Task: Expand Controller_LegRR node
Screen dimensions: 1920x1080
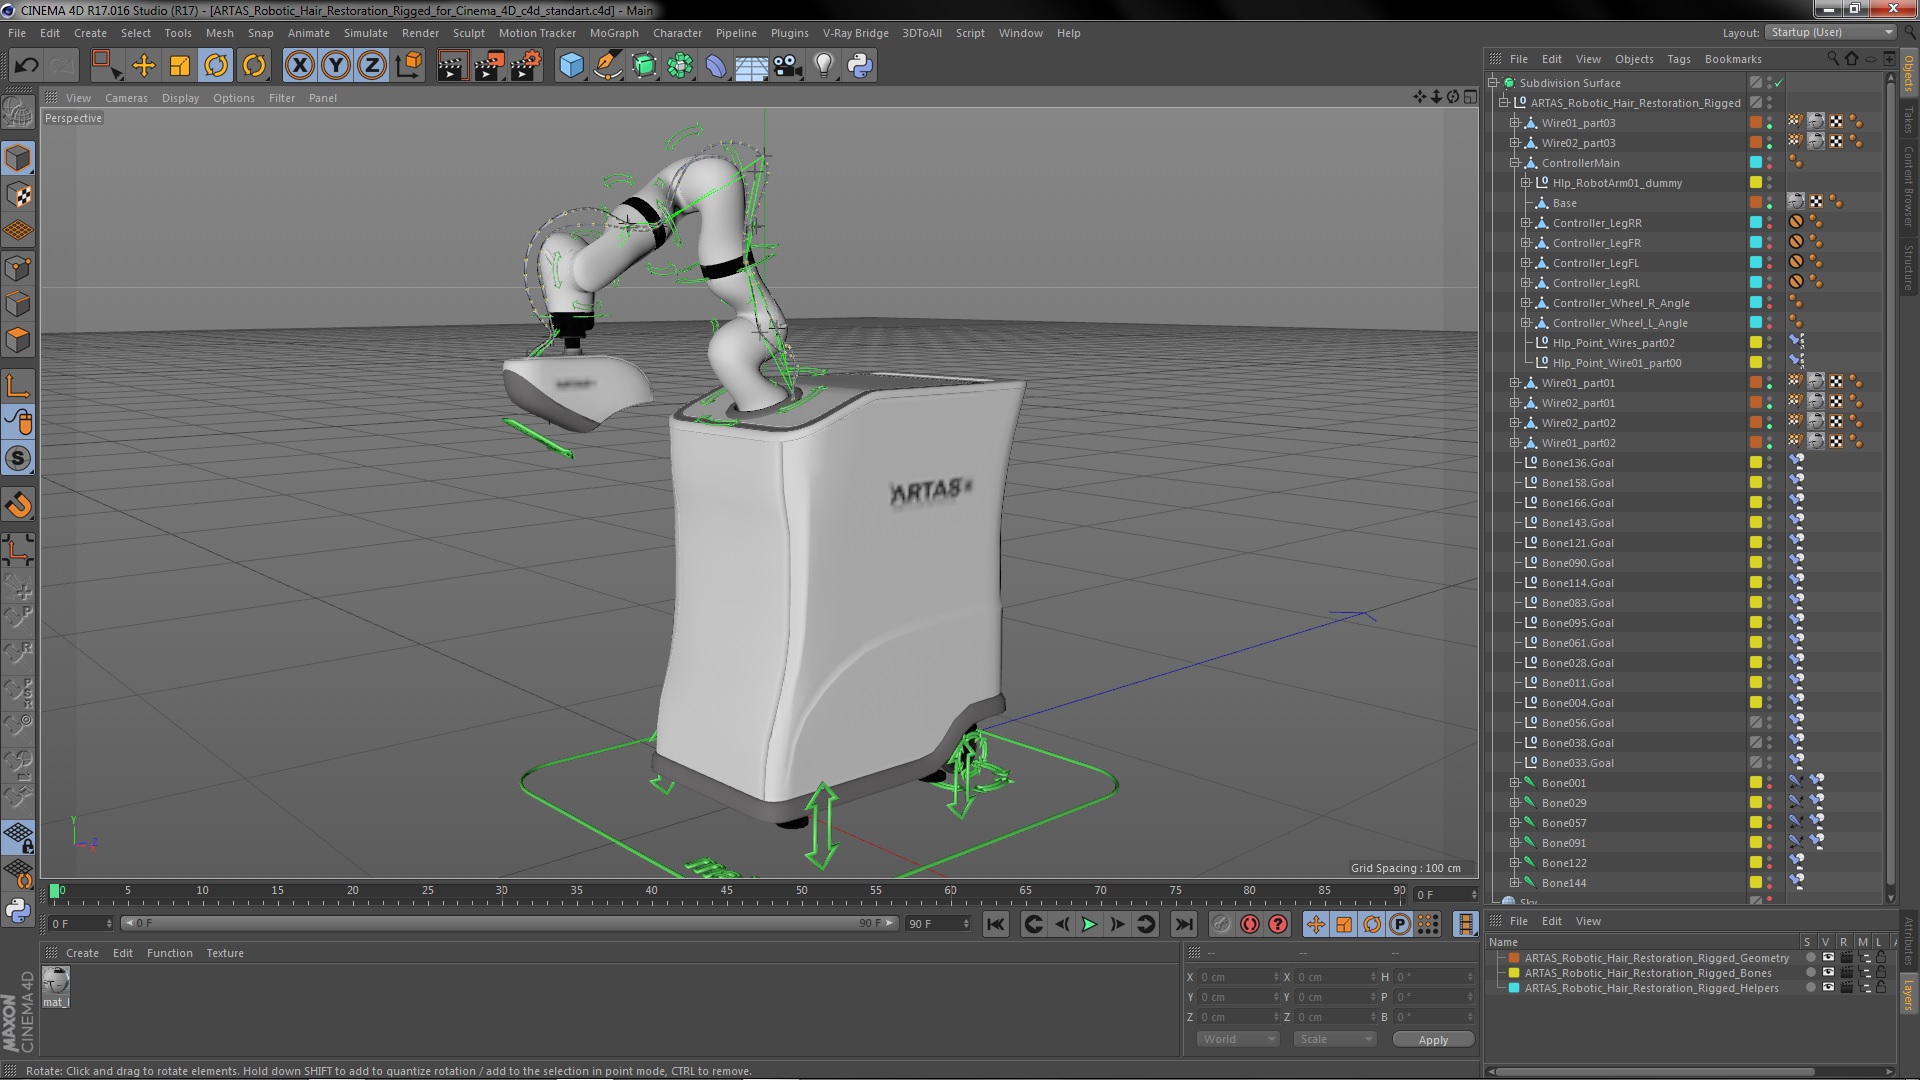Action: [1525, 223]
